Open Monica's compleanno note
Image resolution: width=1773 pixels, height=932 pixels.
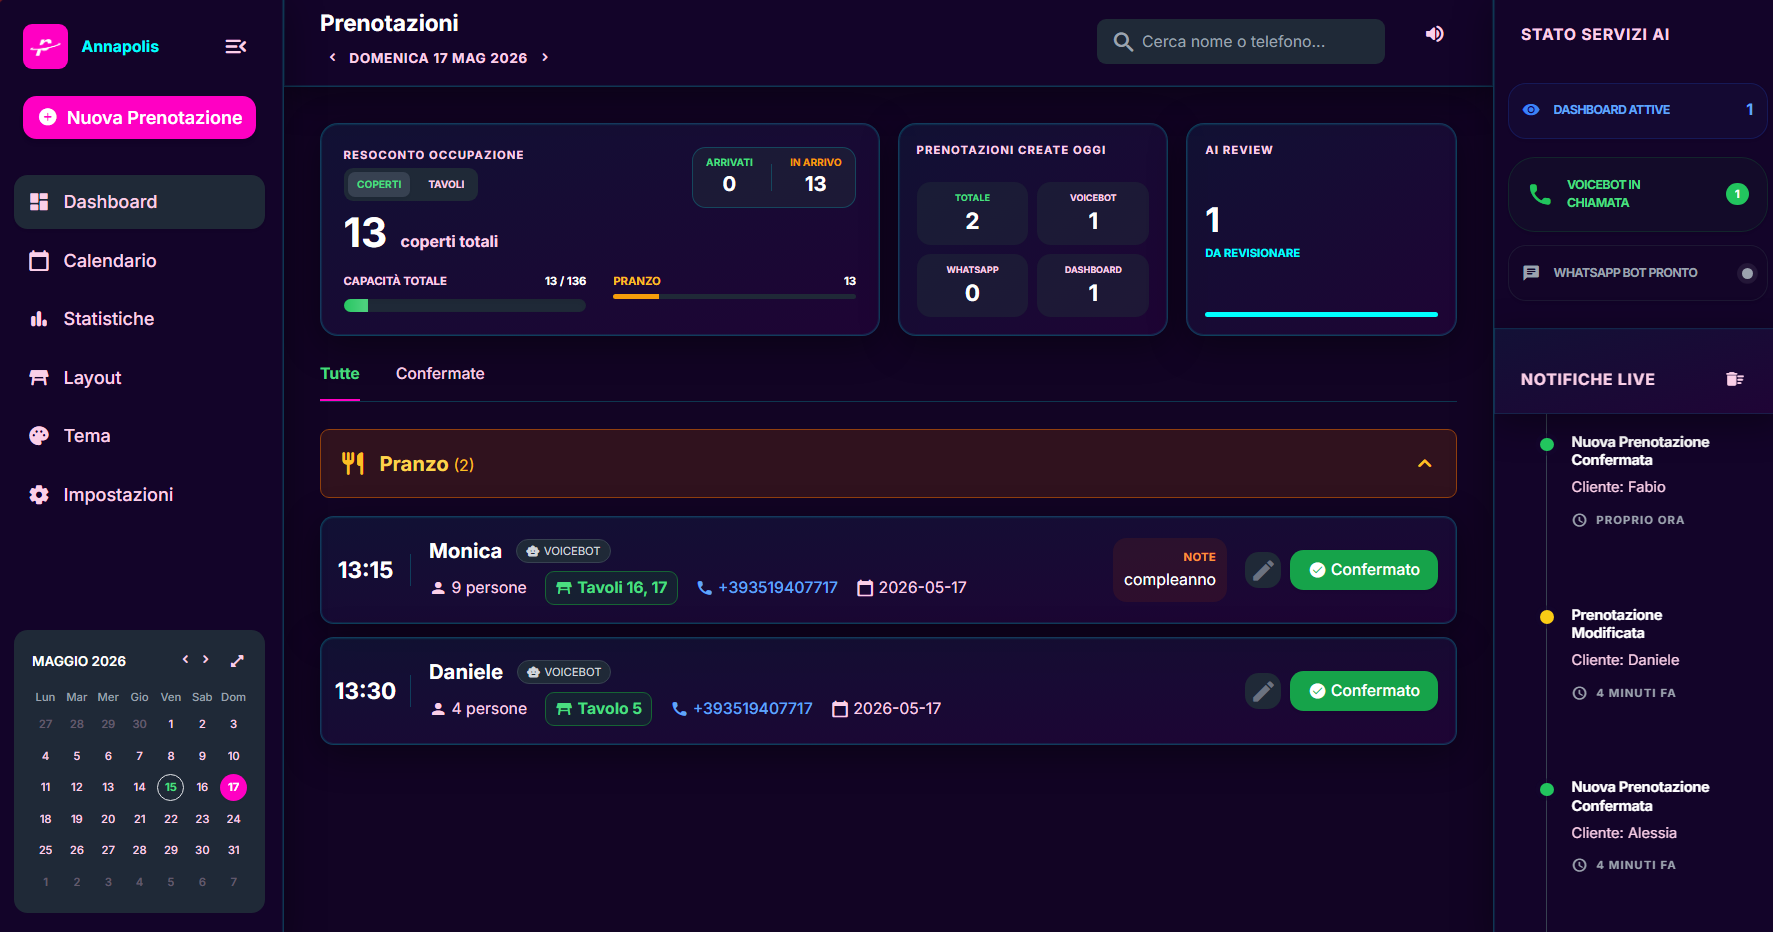[1169, 570]
